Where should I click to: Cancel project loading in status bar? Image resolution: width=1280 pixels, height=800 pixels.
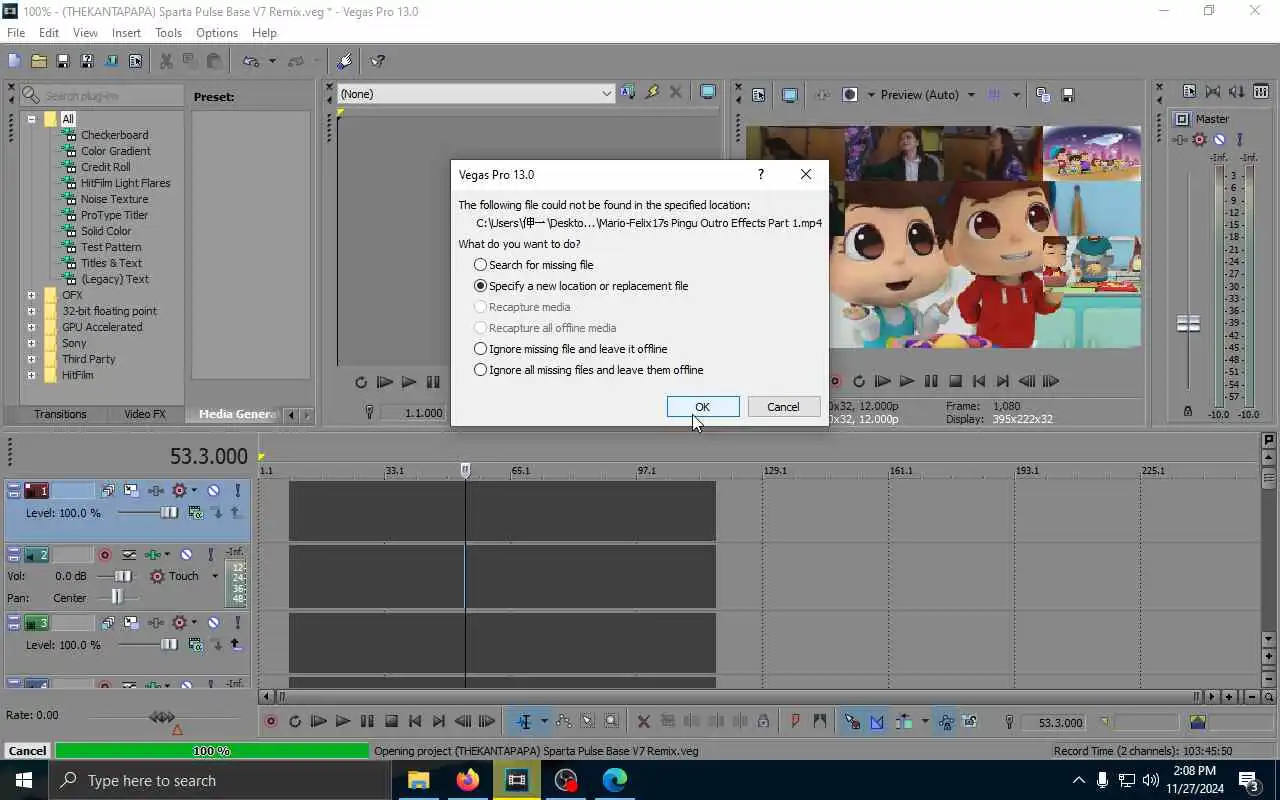click(27, 751)
